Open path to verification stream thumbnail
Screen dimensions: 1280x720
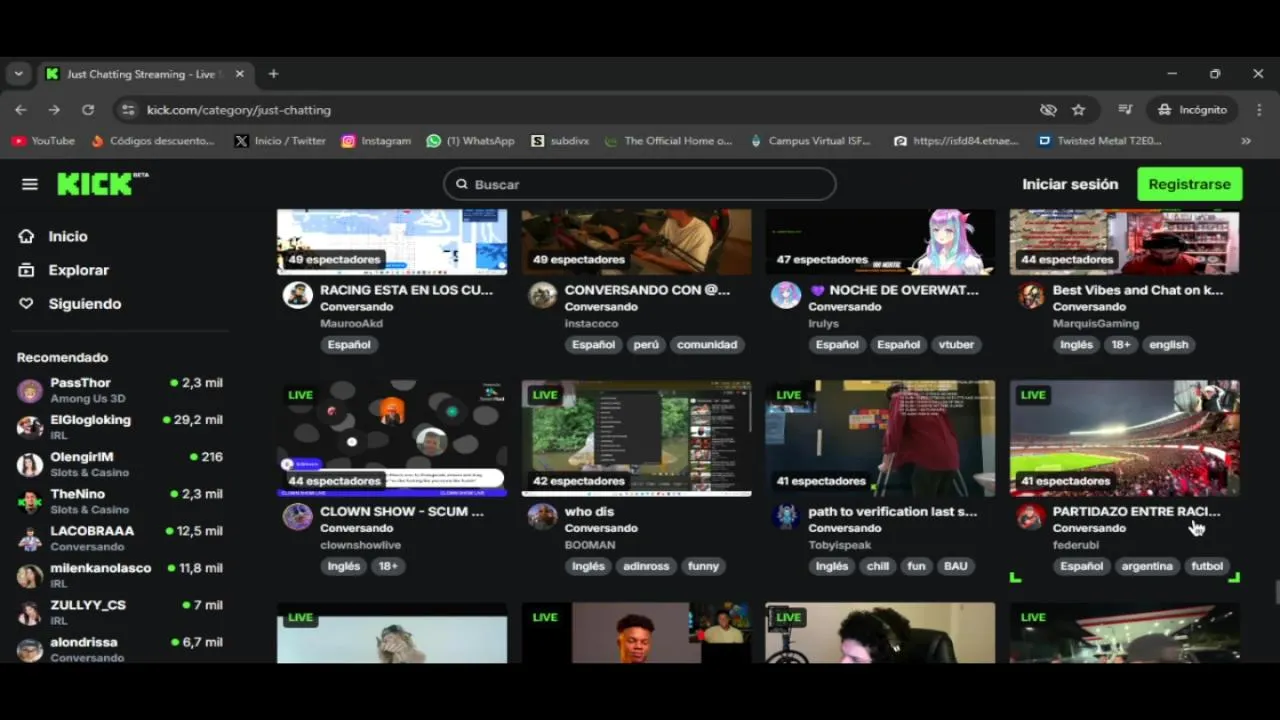pos(880,438)
